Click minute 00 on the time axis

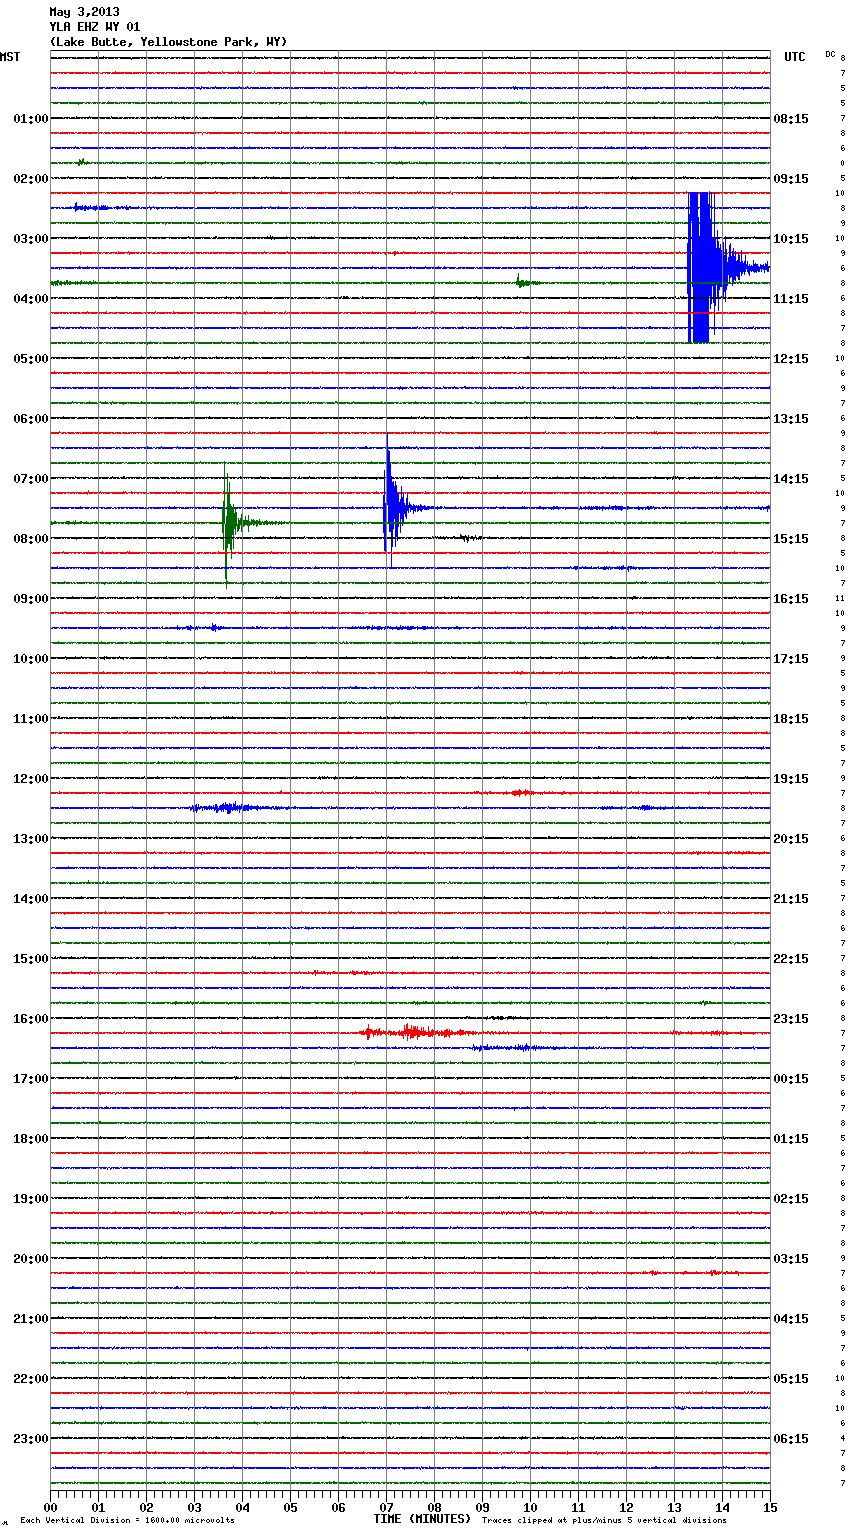(50, 1508)
